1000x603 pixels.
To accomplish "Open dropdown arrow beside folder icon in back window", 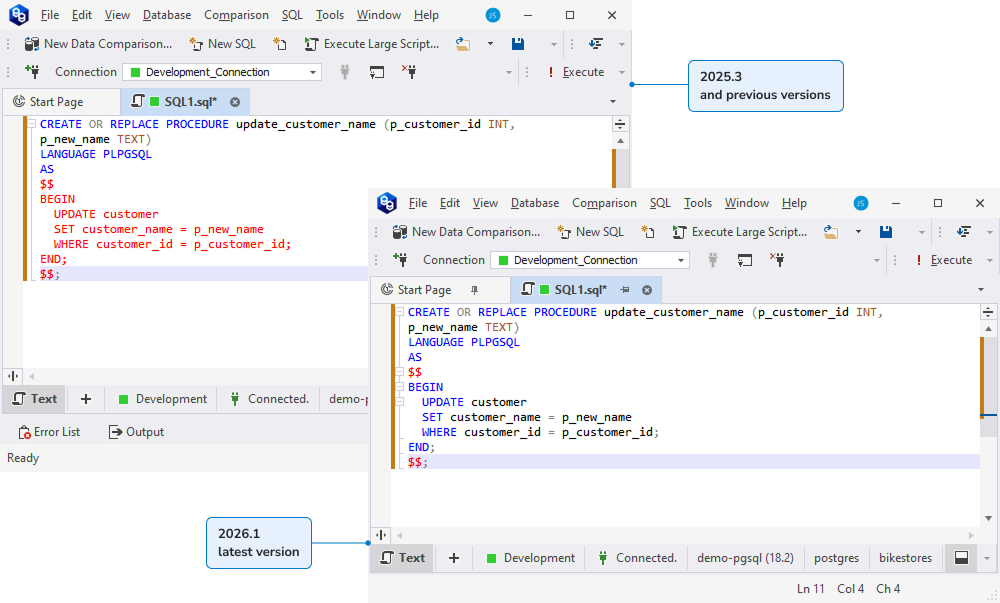I will click(490, 44).
